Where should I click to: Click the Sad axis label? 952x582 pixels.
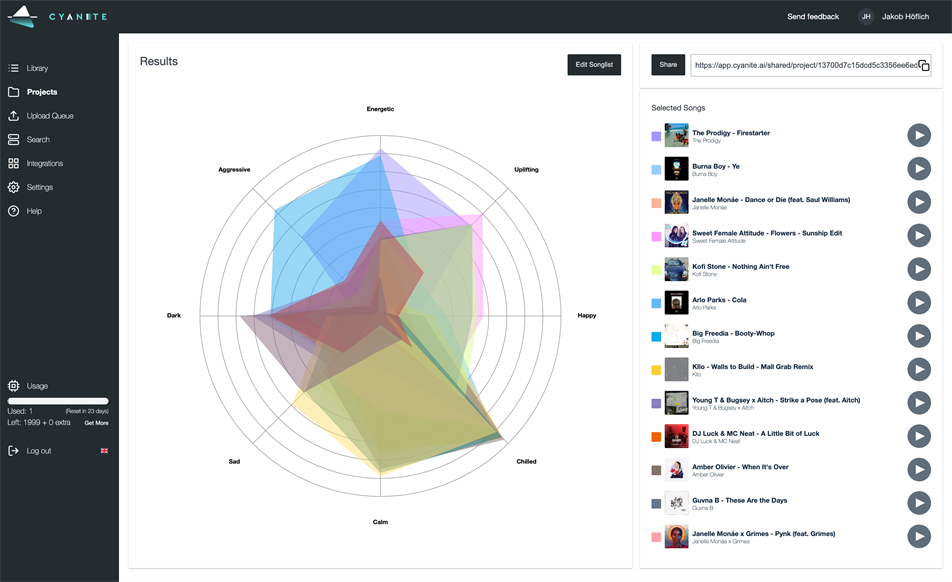234,461
